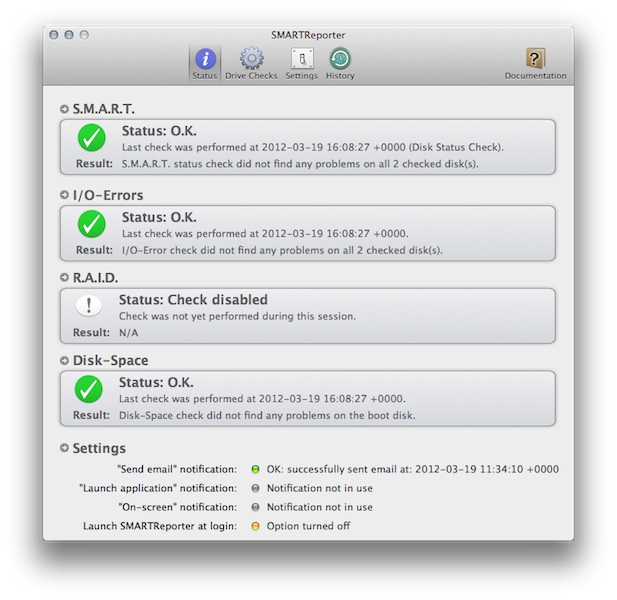Expand the I/O-Errors section arrow
Screen dimensions: 617x600
(x=64, y=195)
